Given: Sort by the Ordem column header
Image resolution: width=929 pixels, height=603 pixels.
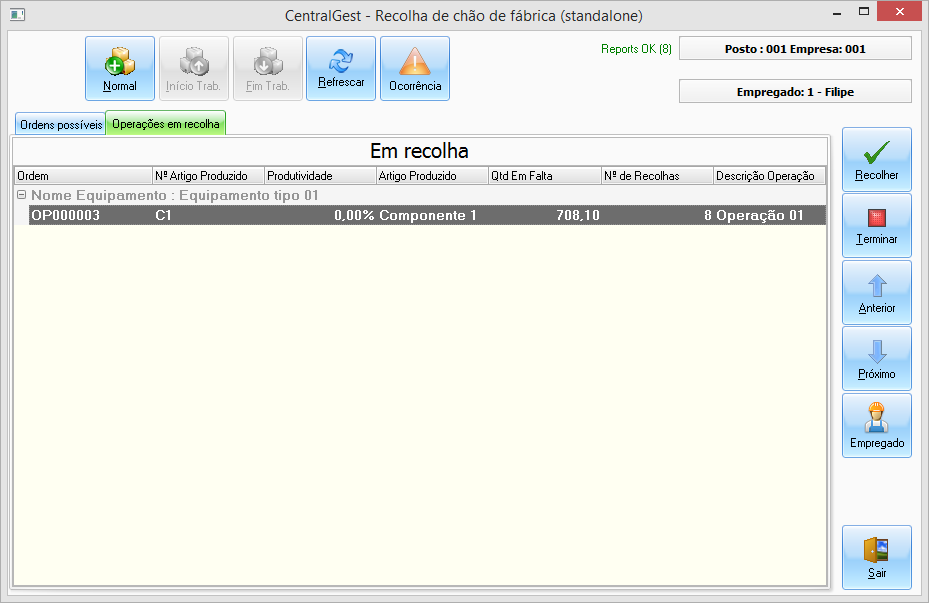Looking at the screenshot, I should 84,176.
